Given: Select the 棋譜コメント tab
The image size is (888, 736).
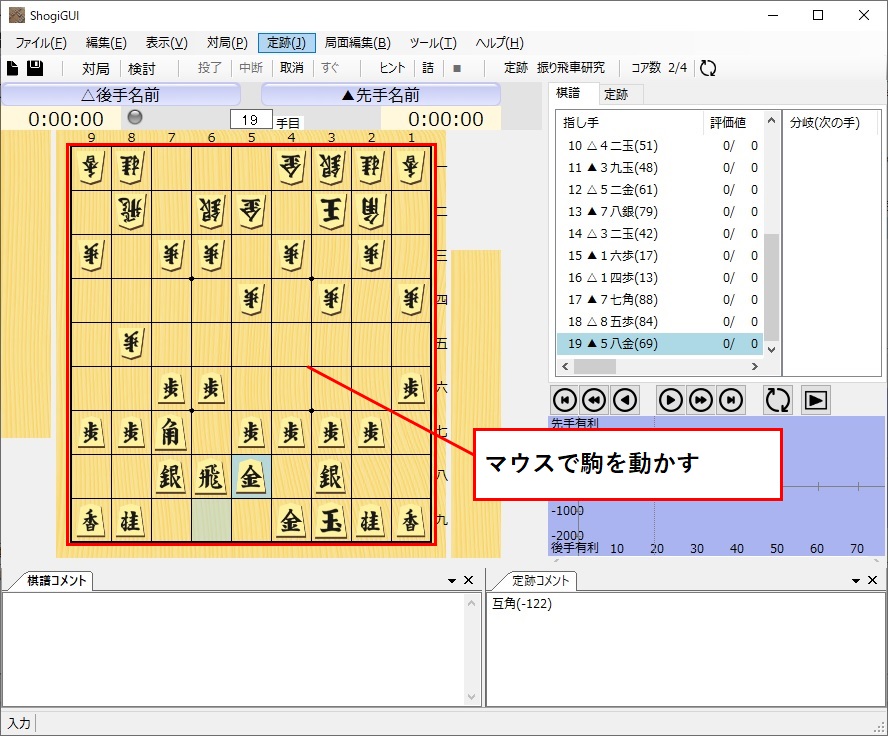Looking at the screenshot, I should (x=57, y=581).
